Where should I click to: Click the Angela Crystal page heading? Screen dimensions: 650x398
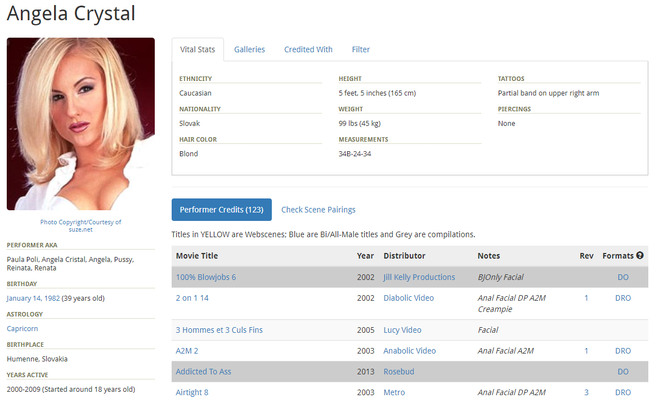(x=71, y=14)
